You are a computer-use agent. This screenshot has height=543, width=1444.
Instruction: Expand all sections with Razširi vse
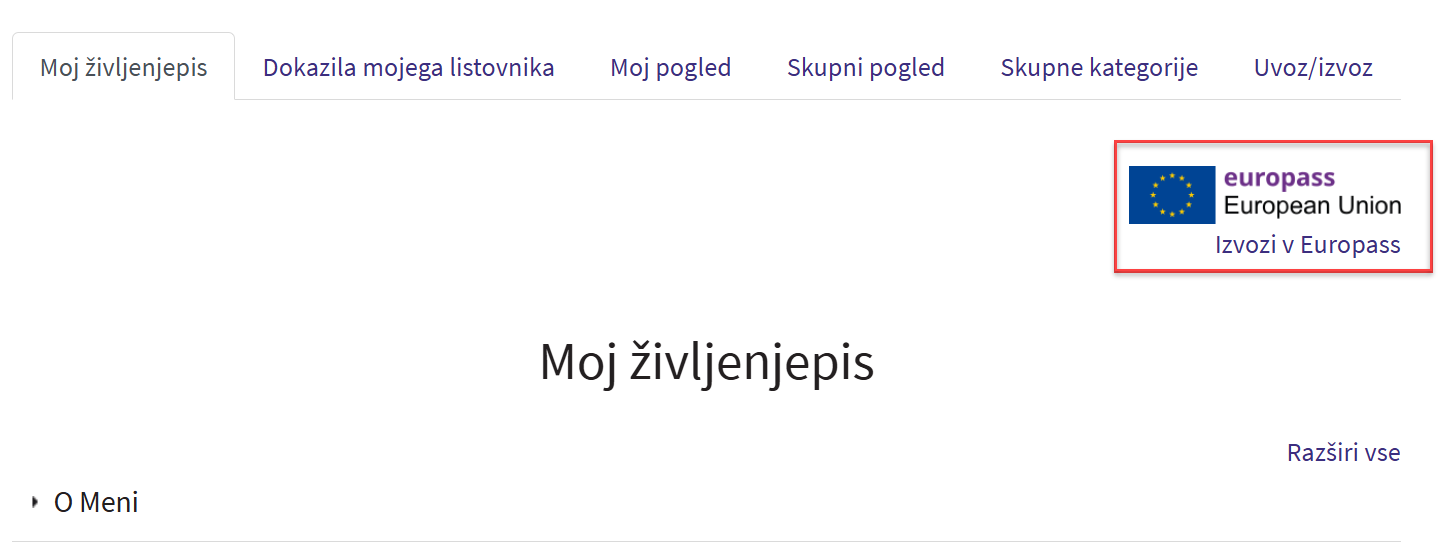pos(1343,453)
